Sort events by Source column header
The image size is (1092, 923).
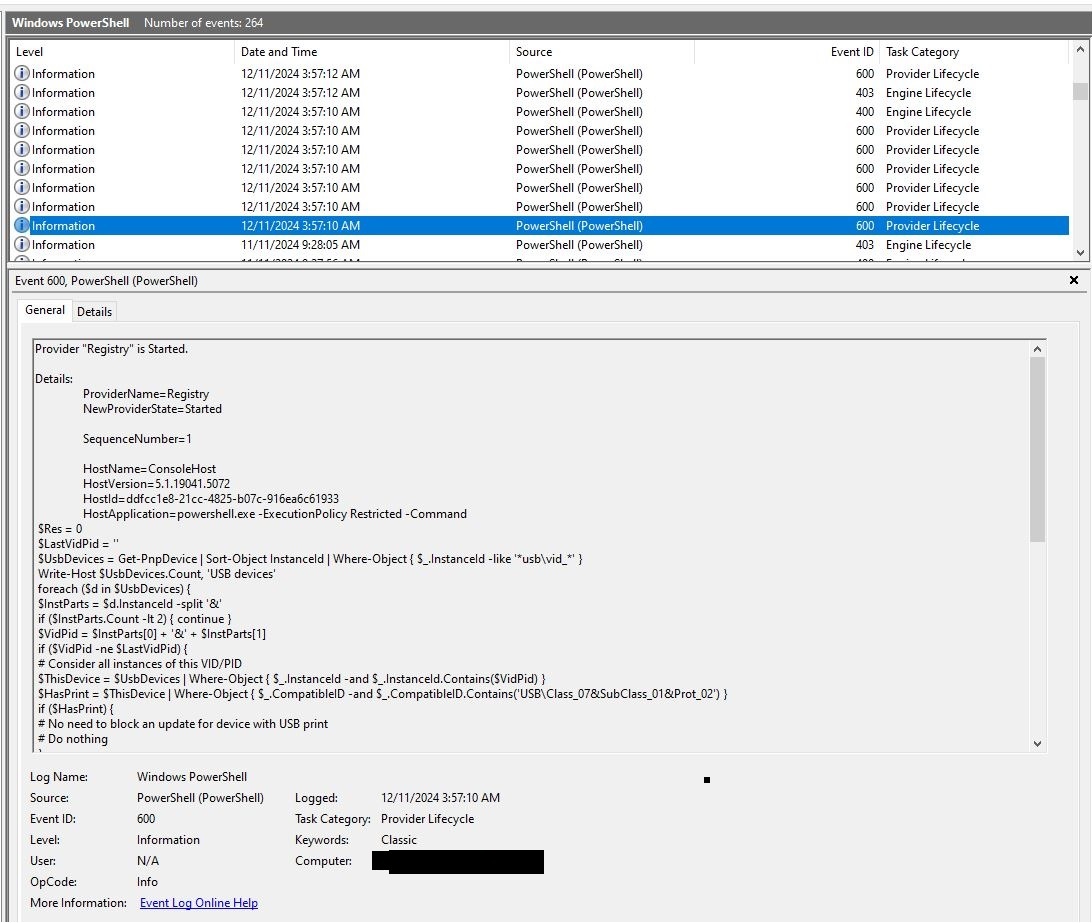(x=602, y=52)
